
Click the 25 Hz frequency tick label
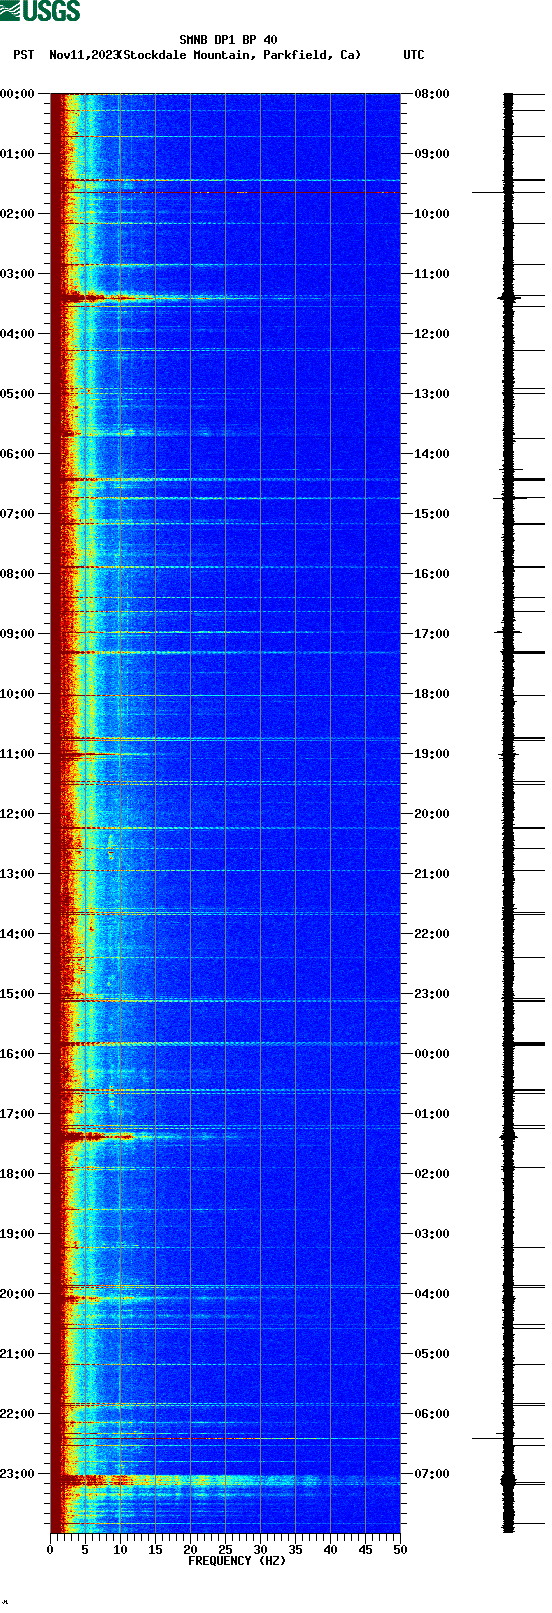click(x=225, y=1550)
